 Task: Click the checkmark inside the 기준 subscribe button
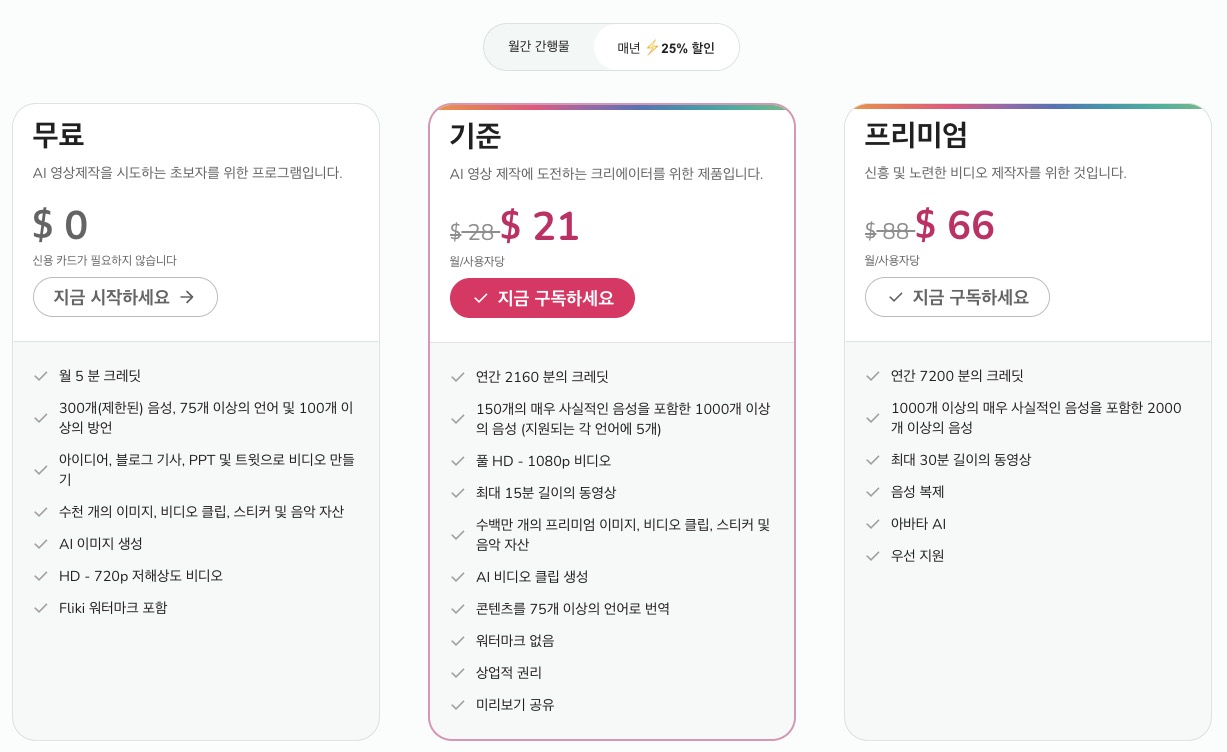pyautogui.click(x=481, y=298)
